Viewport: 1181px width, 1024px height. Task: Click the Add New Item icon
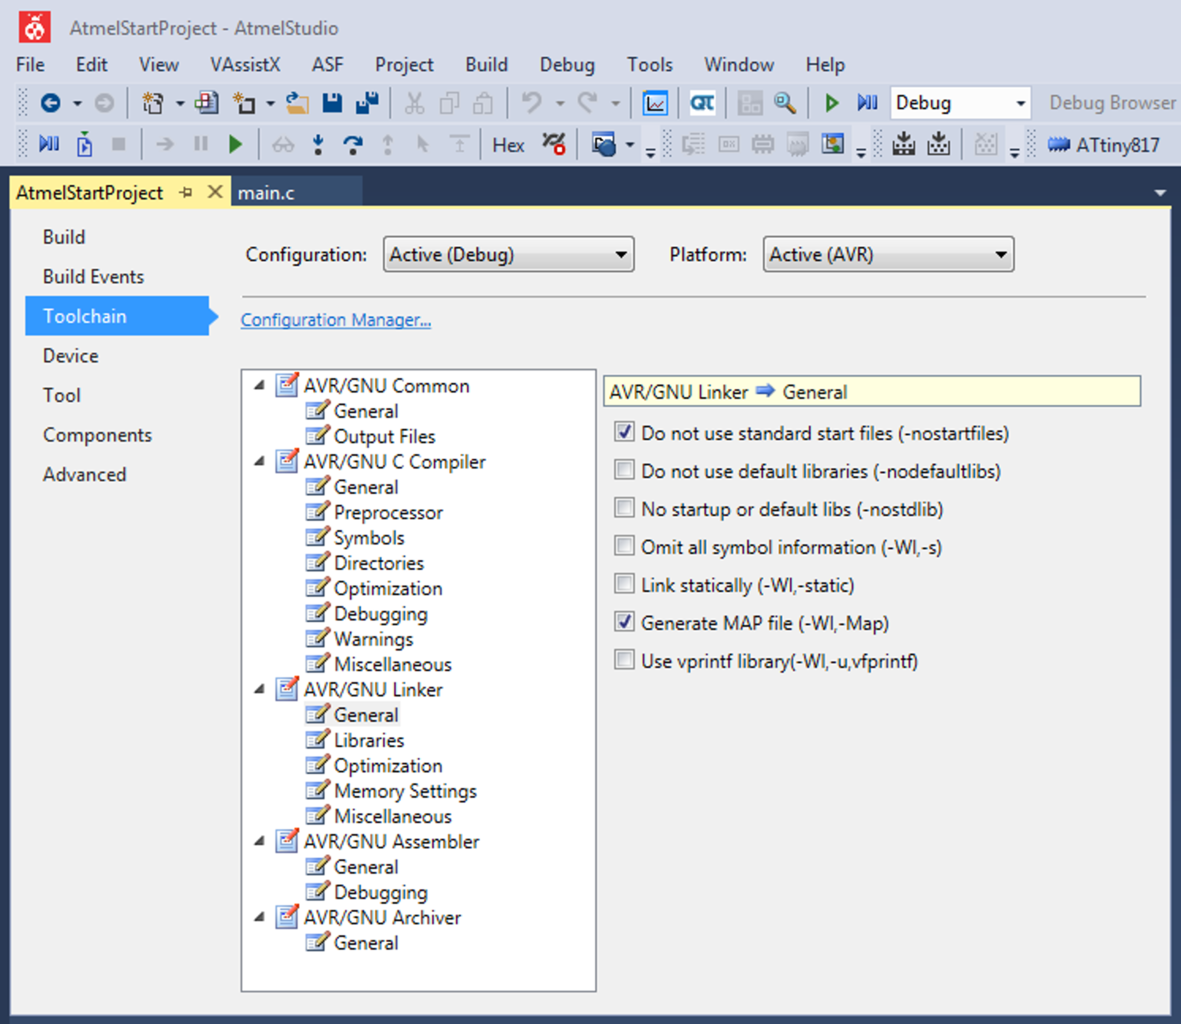click(x=244, y=103)
